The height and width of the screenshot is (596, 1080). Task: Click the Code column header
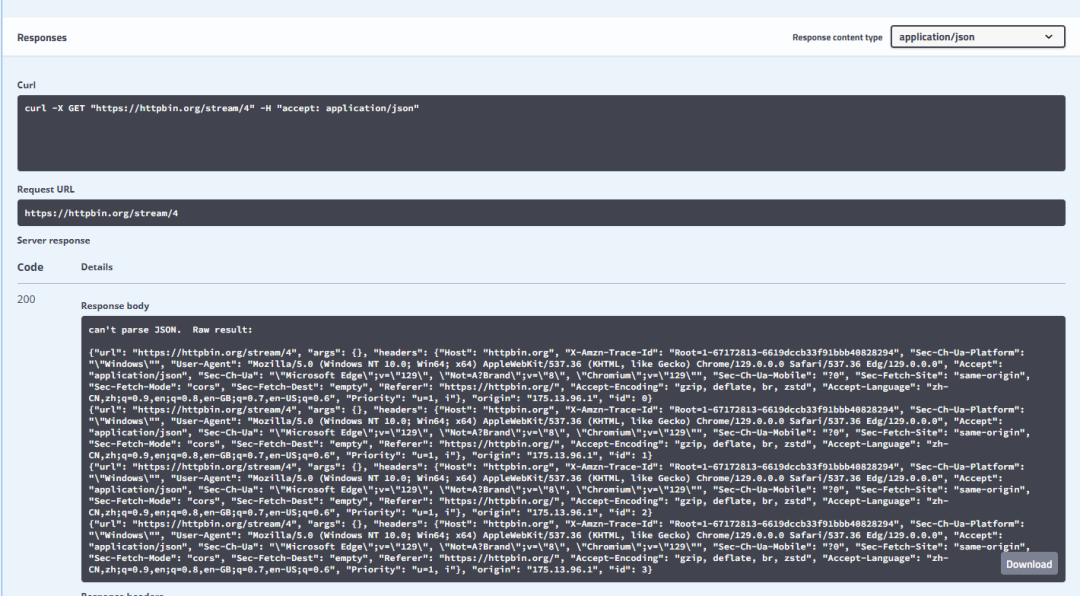[30, 267]
